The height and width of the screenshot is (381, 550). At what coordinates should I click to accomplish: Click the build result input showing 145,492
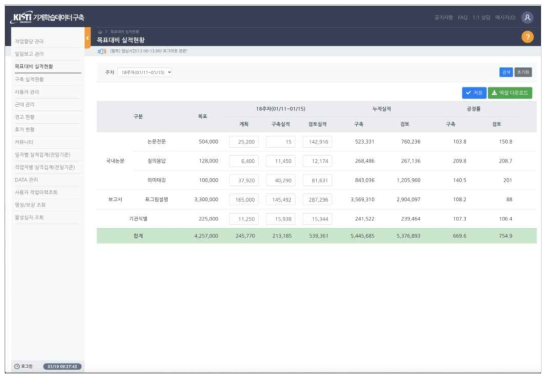pyautogui.click(x=281, y=200)
